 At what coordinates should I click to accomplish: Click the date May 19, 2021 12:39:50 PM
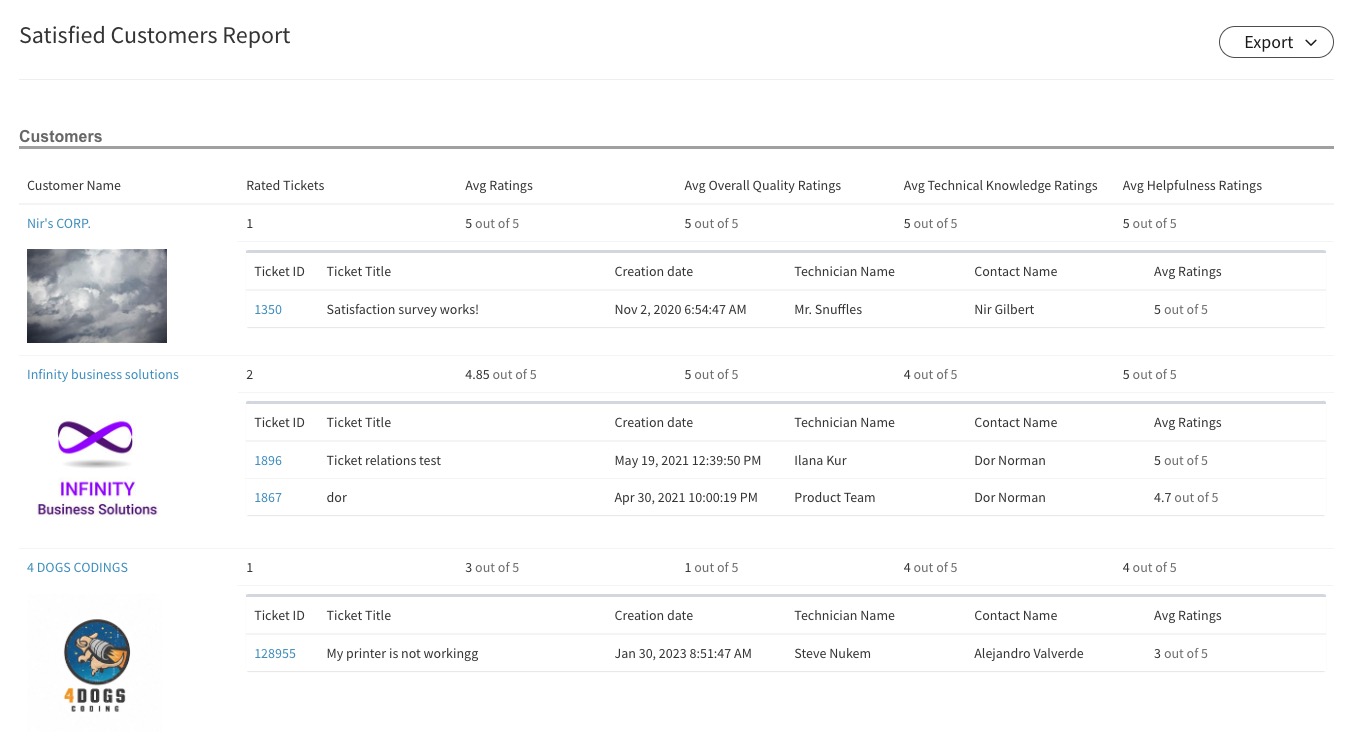pyautogui.click(x=688, y=461)
